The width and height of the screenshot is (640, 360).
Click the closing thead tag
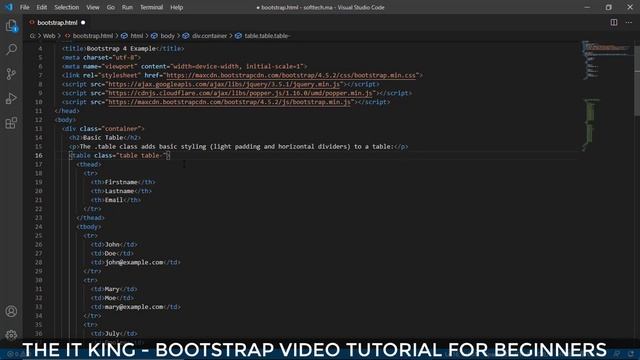[91, 218]
